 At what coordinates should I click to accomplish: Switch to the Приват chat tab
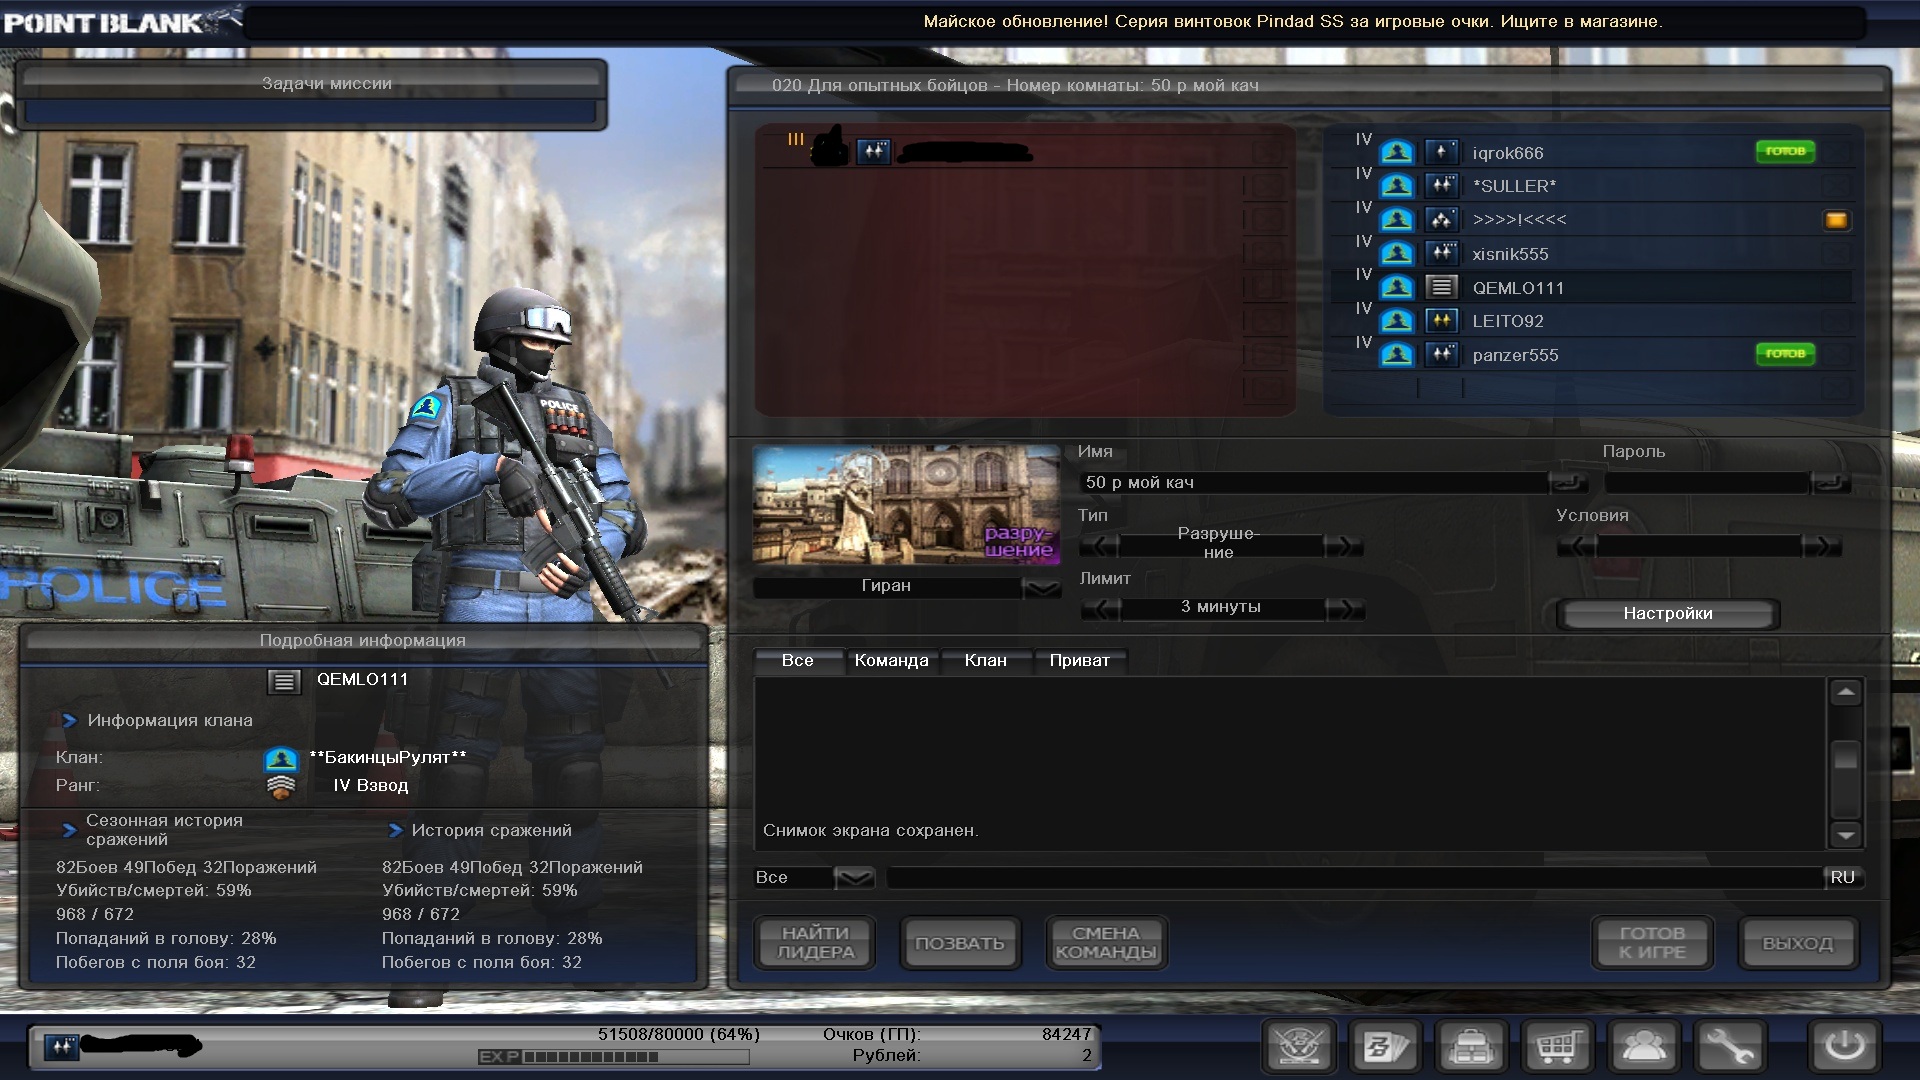1079,661
